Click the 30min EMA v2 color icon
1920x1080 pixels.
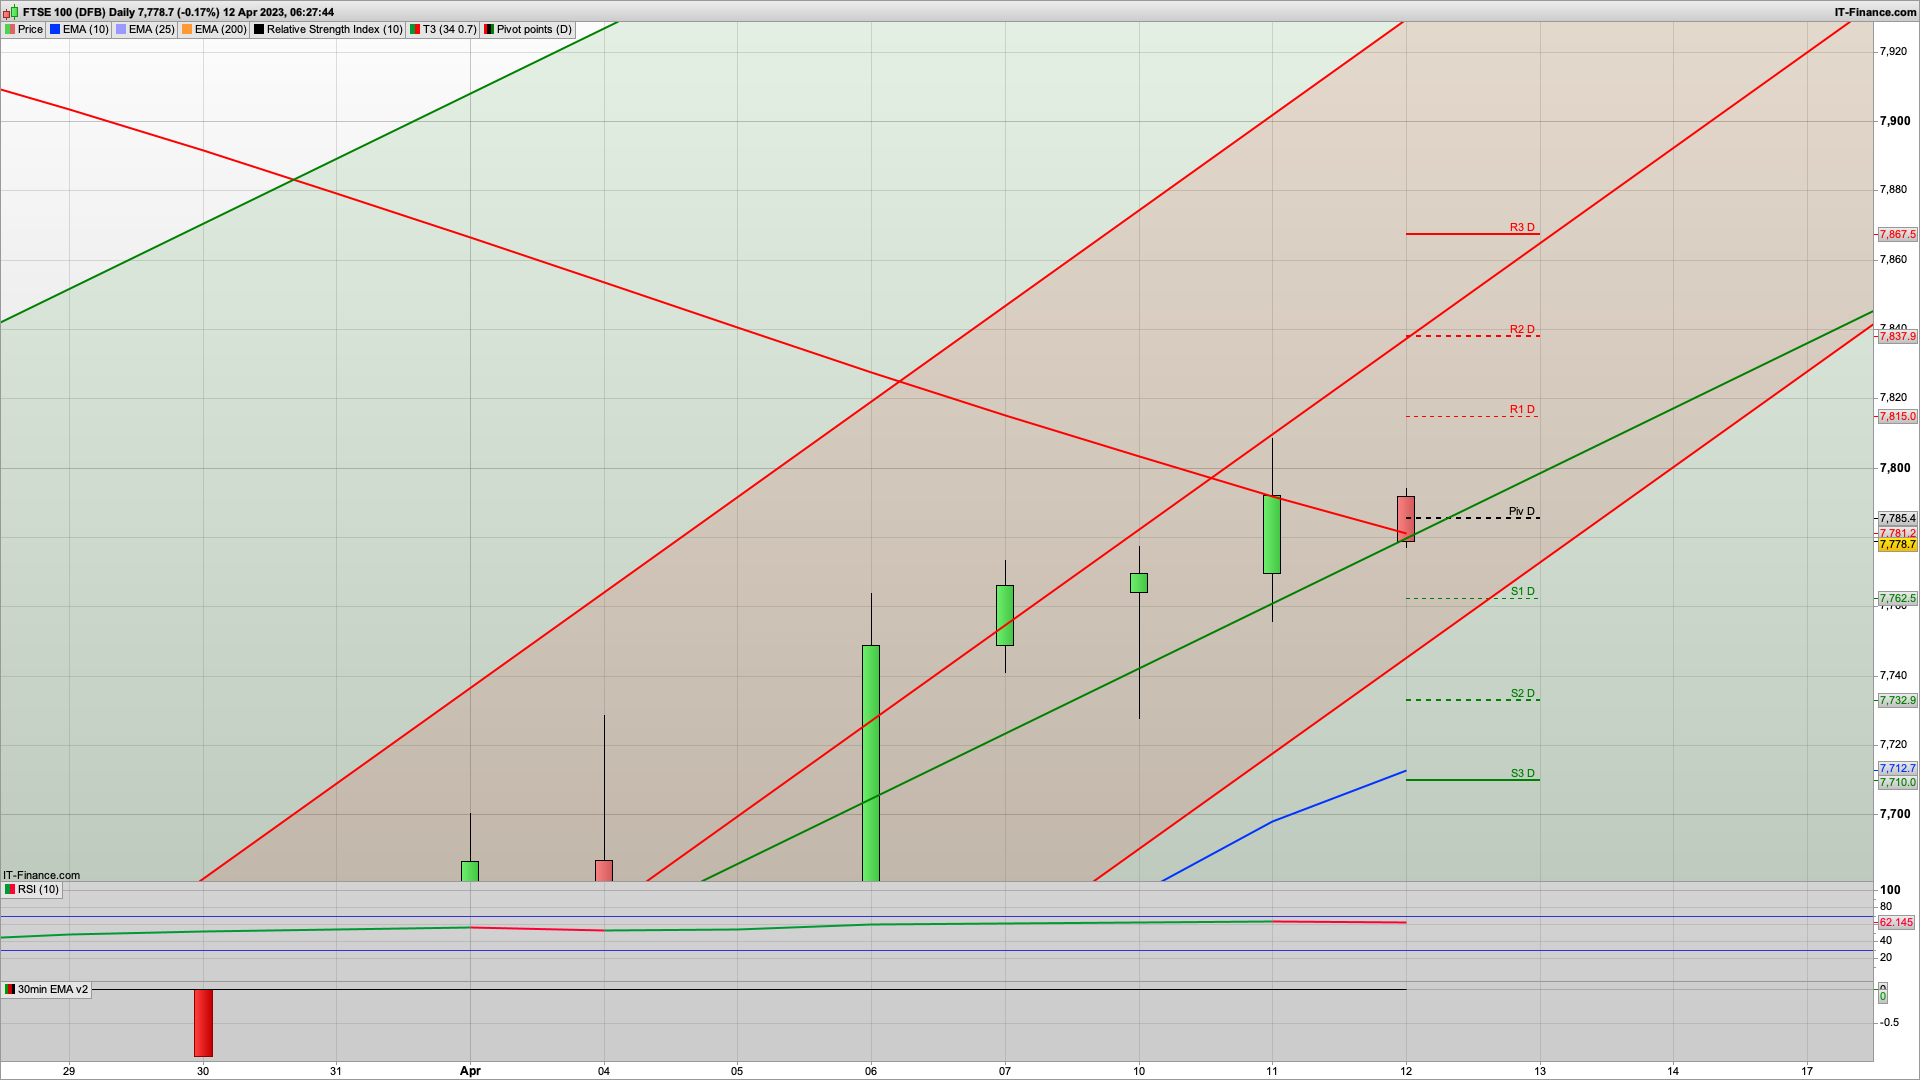pyautogui.click(x=10, y=989)
